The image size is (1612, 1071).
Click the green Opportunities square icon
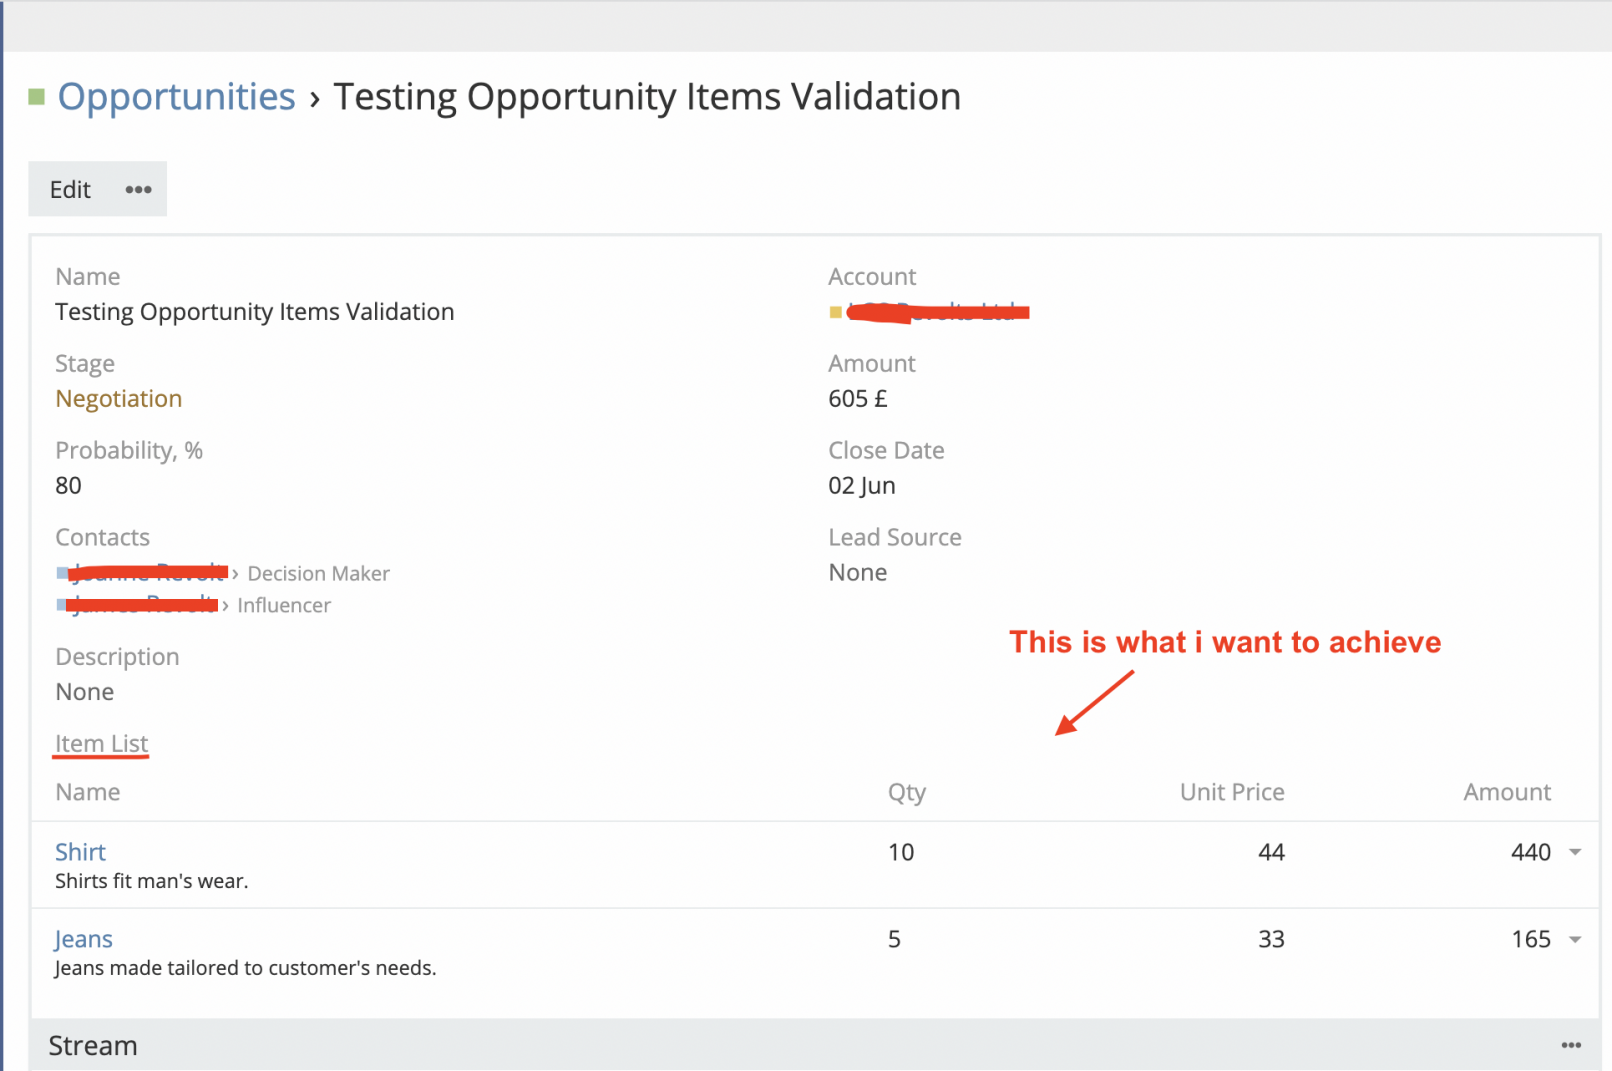[x=37, y=97]
